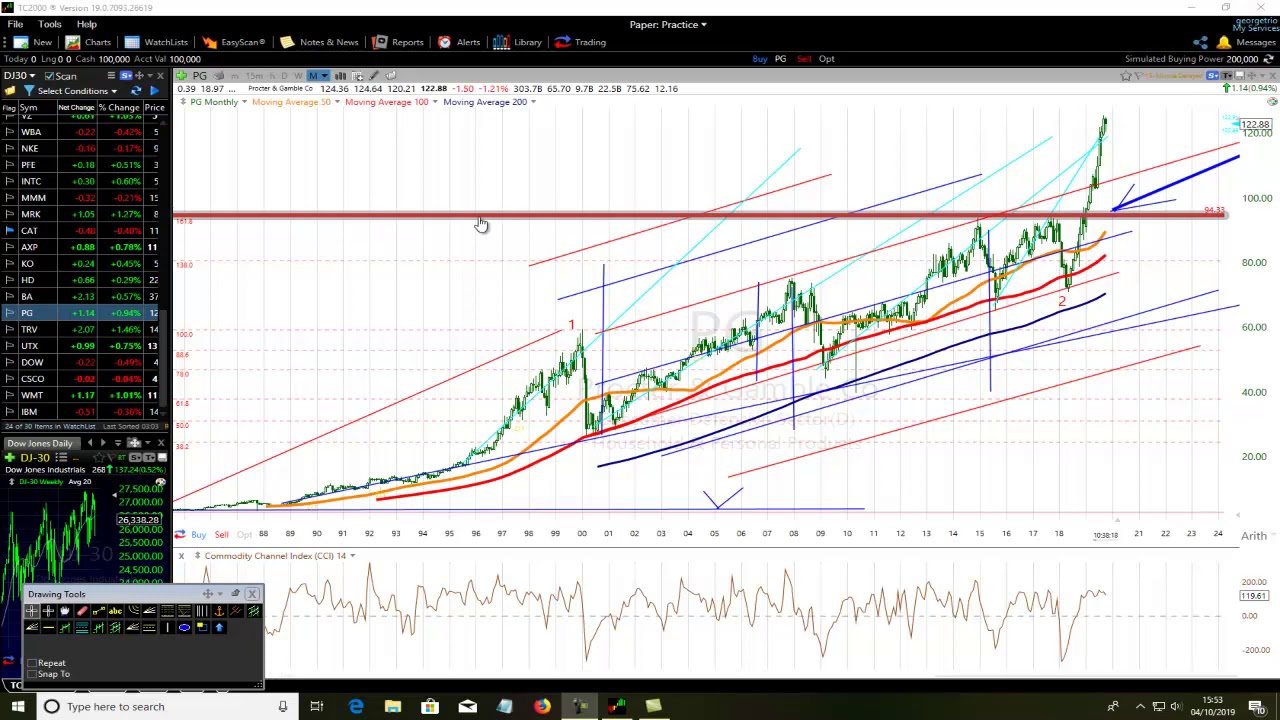
Task: Select the eraser drawing tool
Action: click(82, 611)
